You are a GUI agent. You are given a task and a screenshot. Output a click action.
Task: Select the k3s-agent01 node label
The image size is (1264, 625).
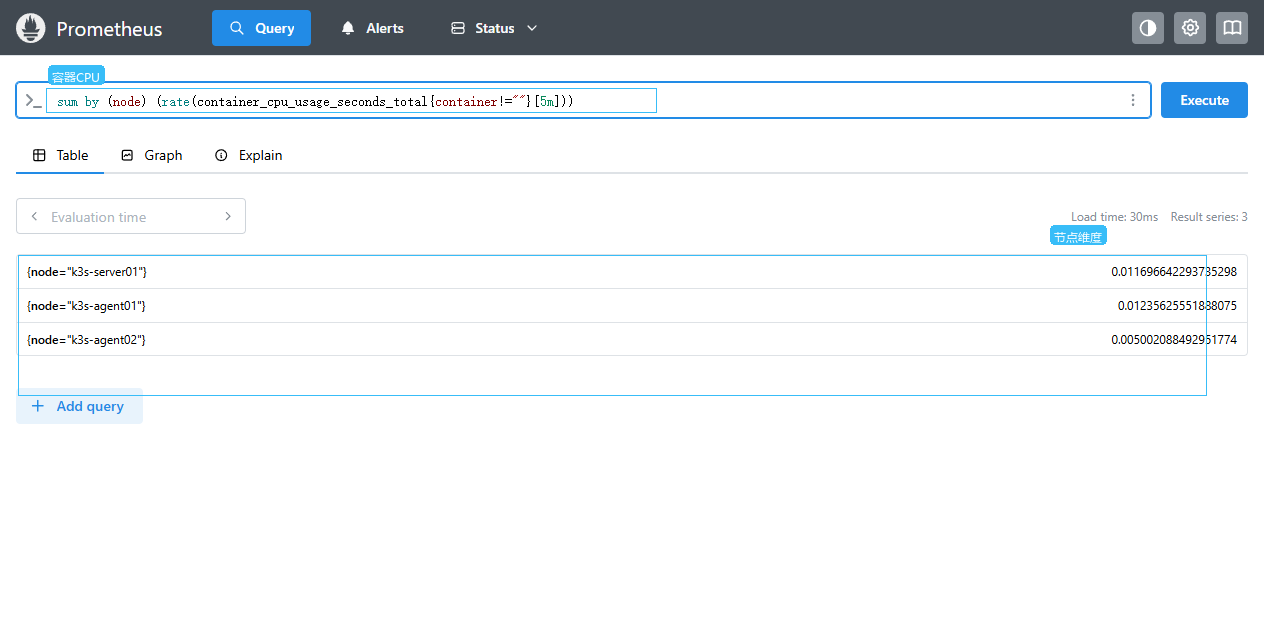[86, 306]
